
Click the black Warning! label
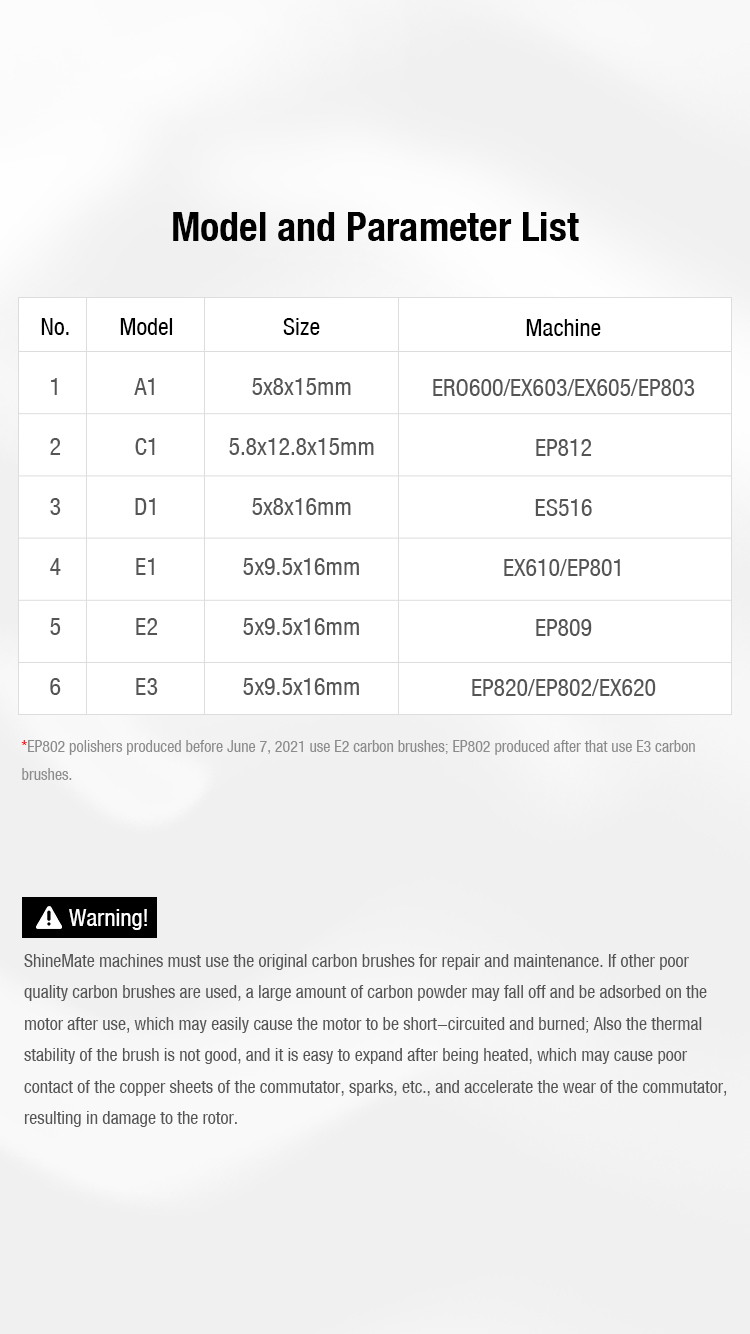click(89, 917)
